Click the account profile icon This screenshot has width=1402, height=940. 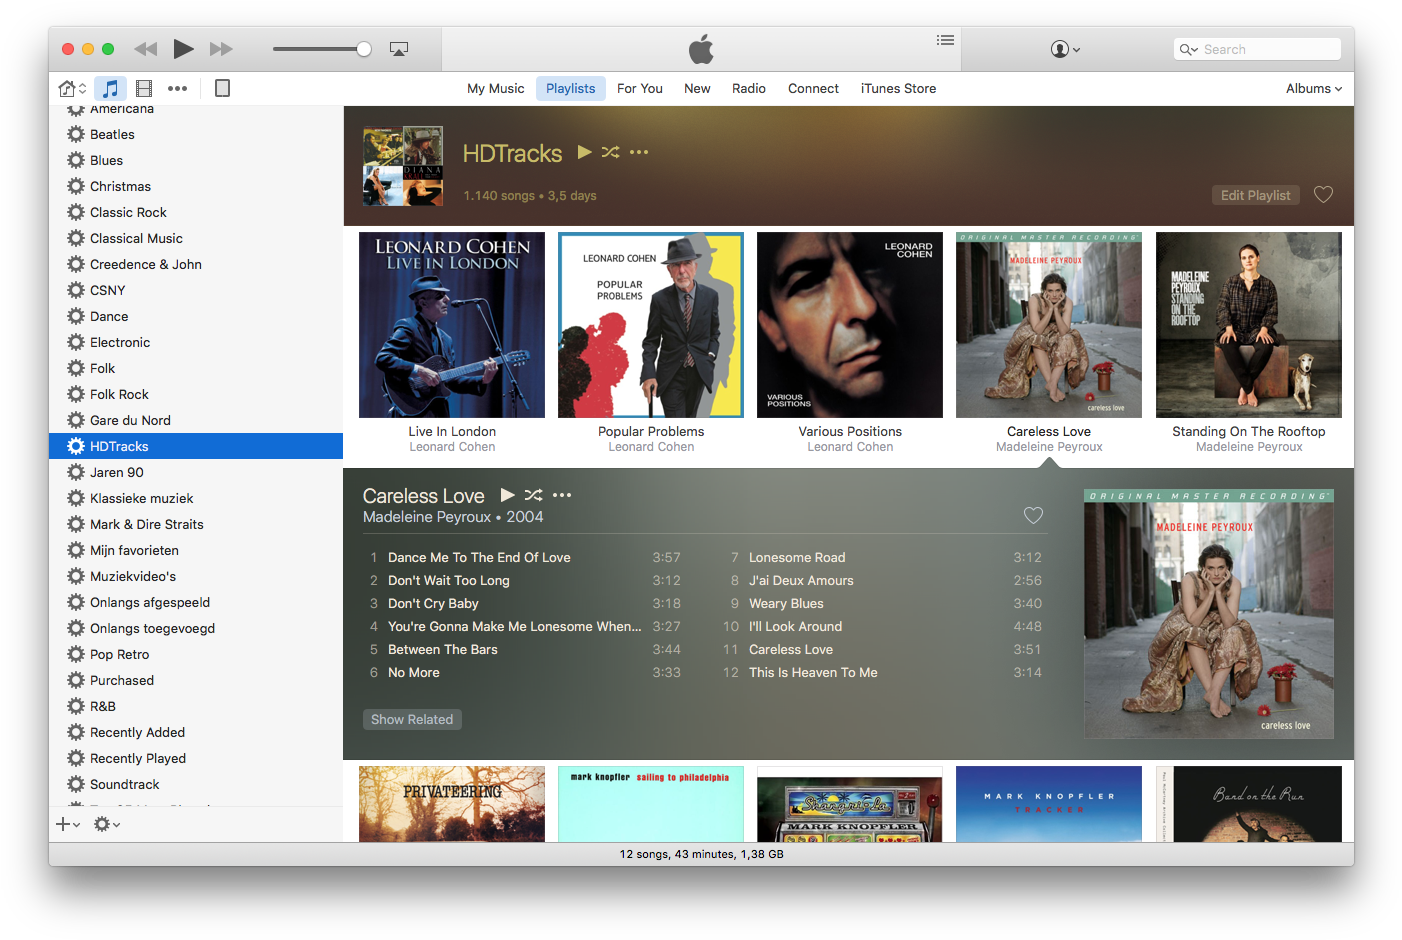1062,49
